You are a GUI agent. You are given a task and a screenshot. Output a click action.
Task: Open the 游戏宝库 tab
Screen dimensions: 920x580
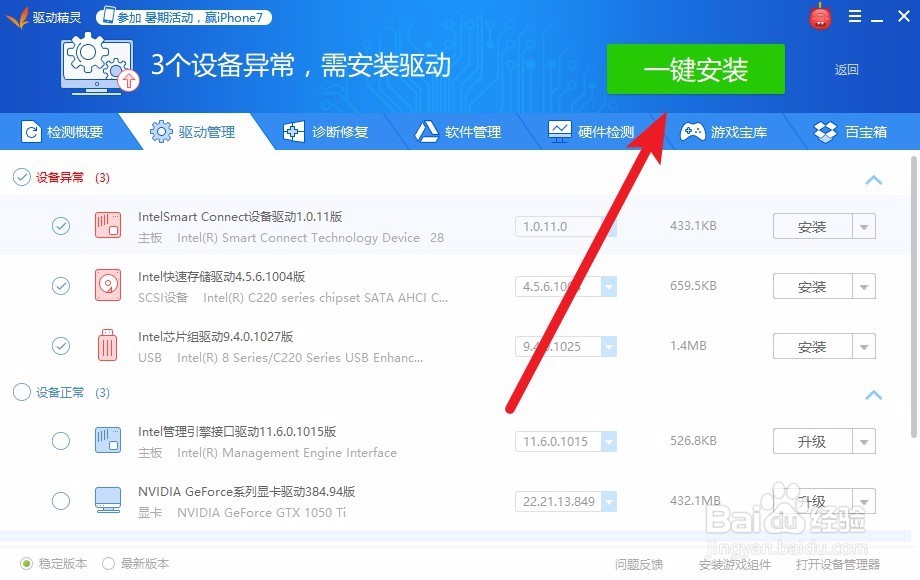pos(724,132)
